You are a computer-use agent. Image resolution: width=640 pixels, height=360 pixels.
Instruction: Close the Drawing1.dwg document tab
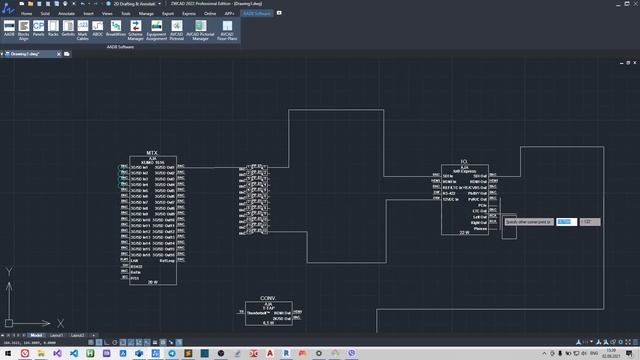pyautogui.click(x=59, y=54)
